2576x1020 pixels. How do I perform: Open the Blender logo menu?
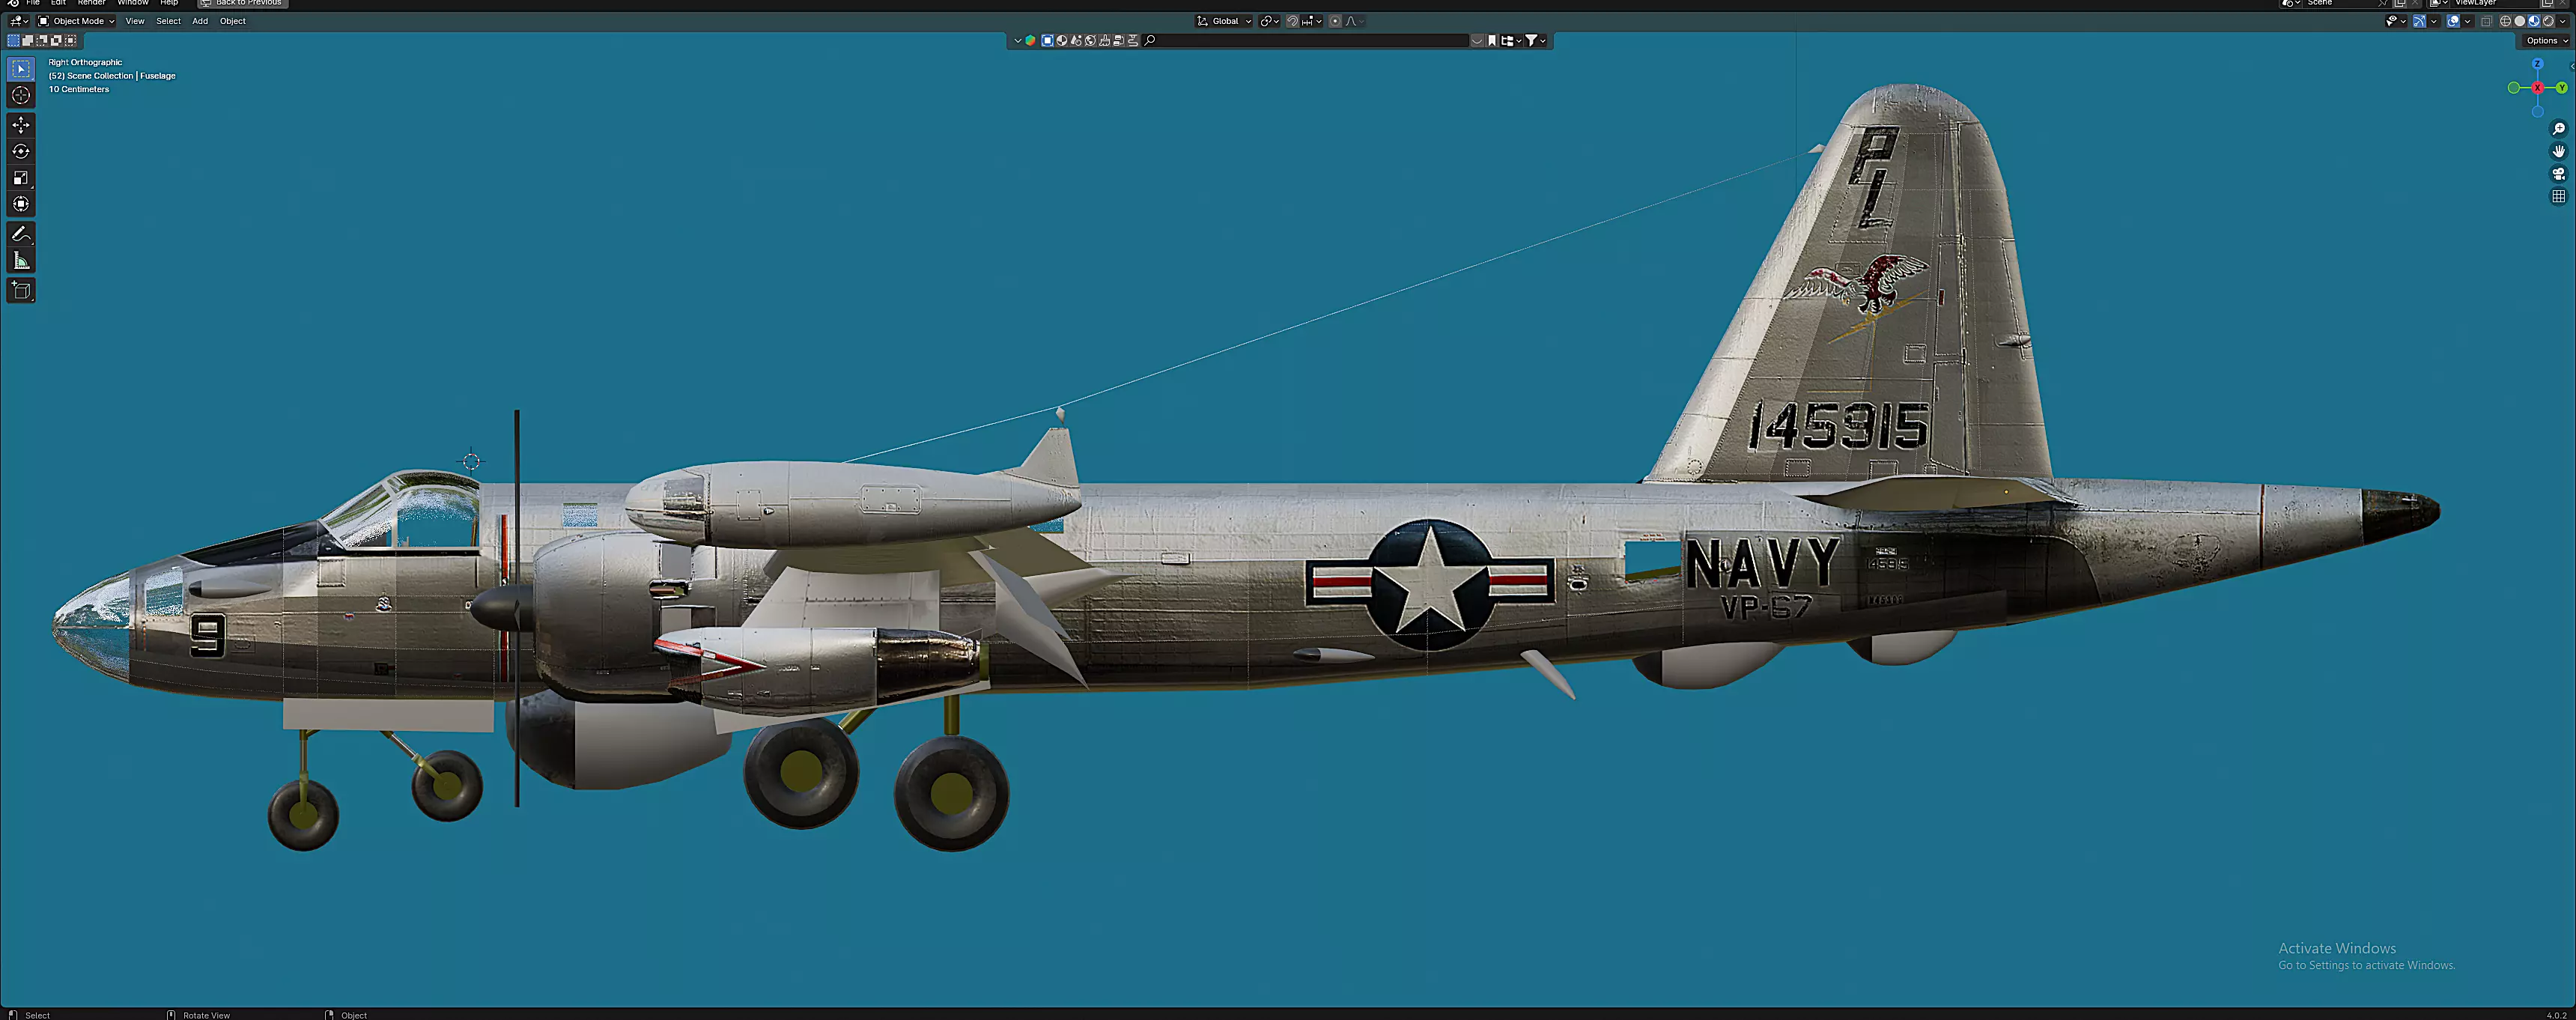(x=13, y=3)
